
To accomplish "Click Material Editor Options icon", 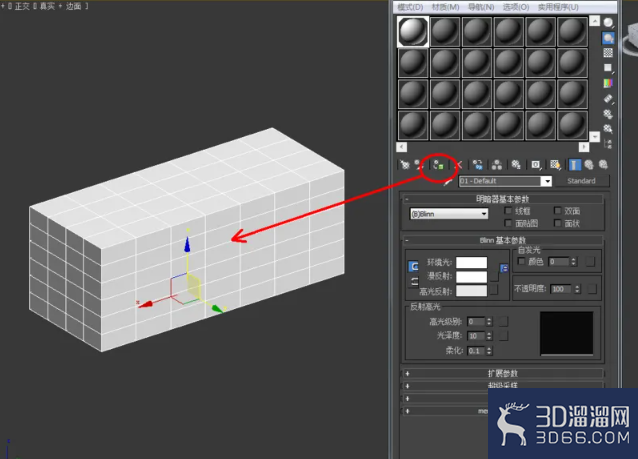I will pos(608,114).
